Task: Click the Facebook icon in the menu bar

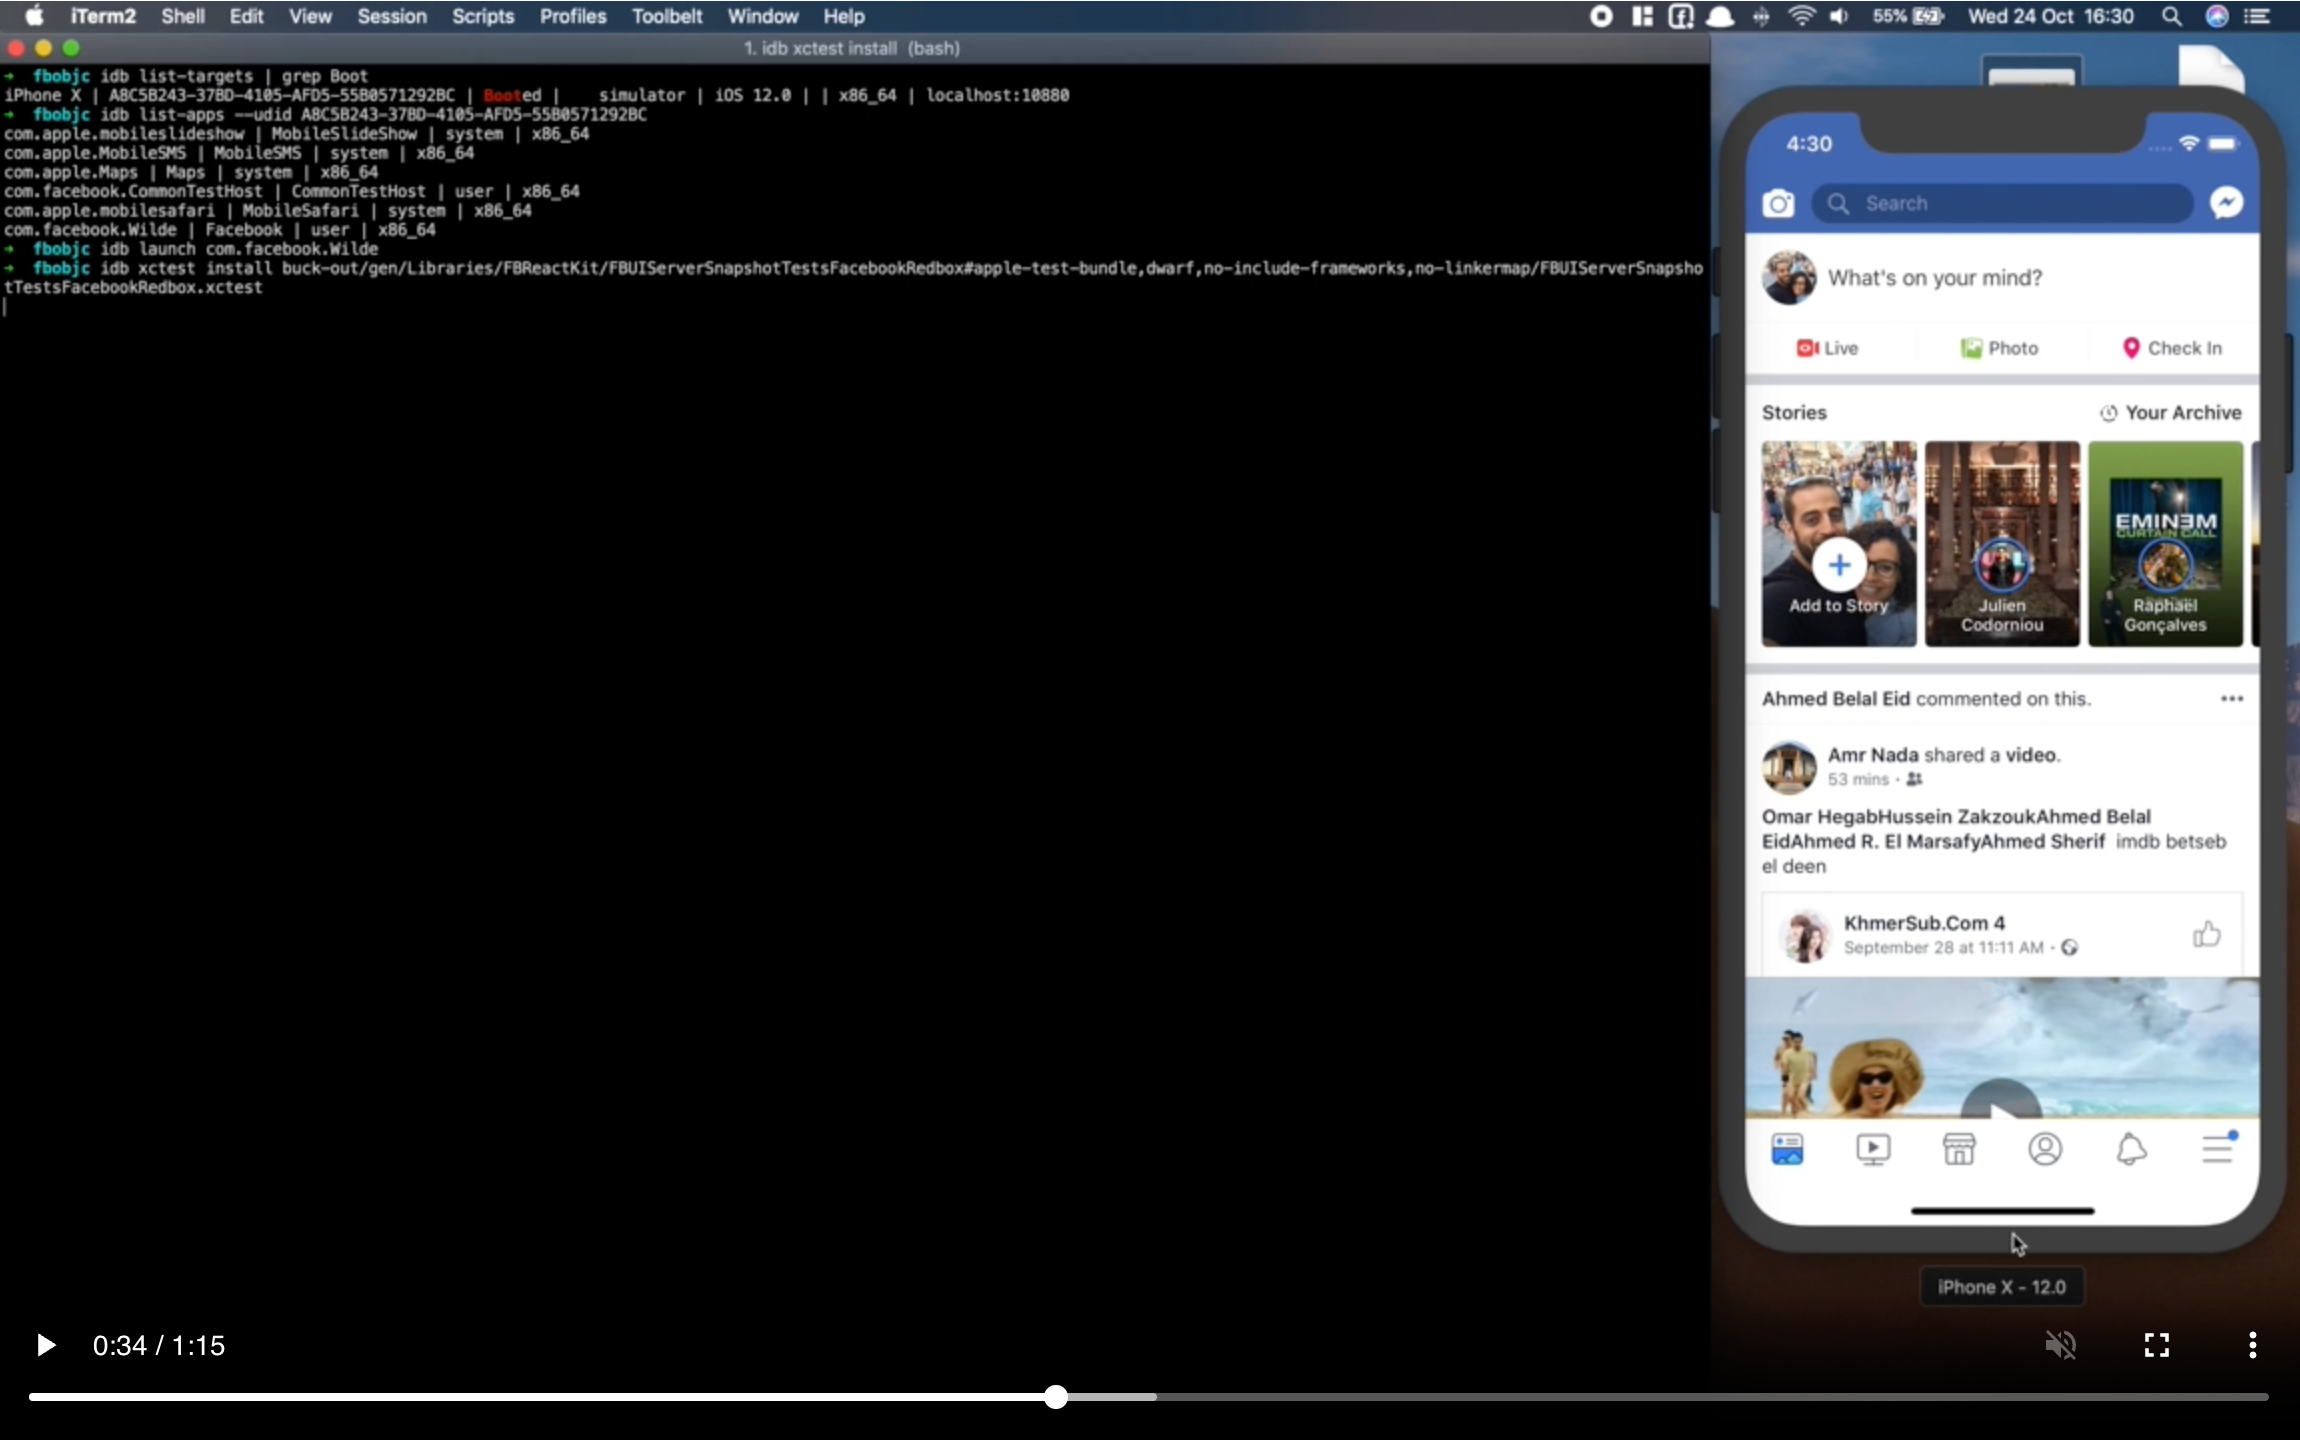Action: pos(1681,16)
